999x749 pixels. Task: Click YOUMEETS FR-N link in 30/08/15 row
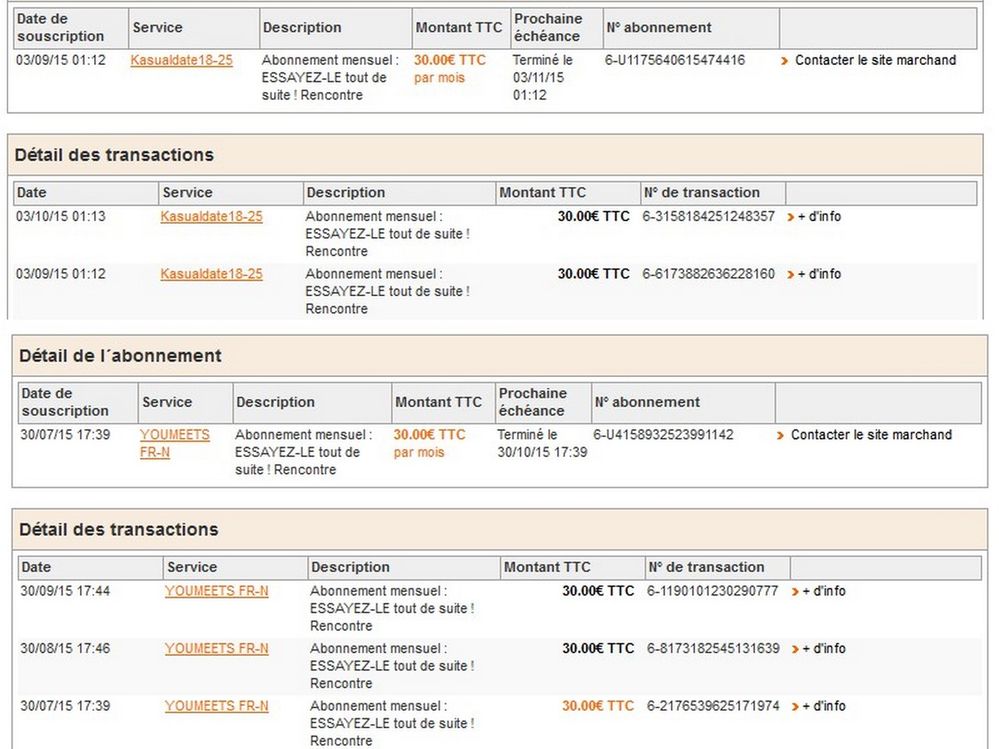coord(216,649)
